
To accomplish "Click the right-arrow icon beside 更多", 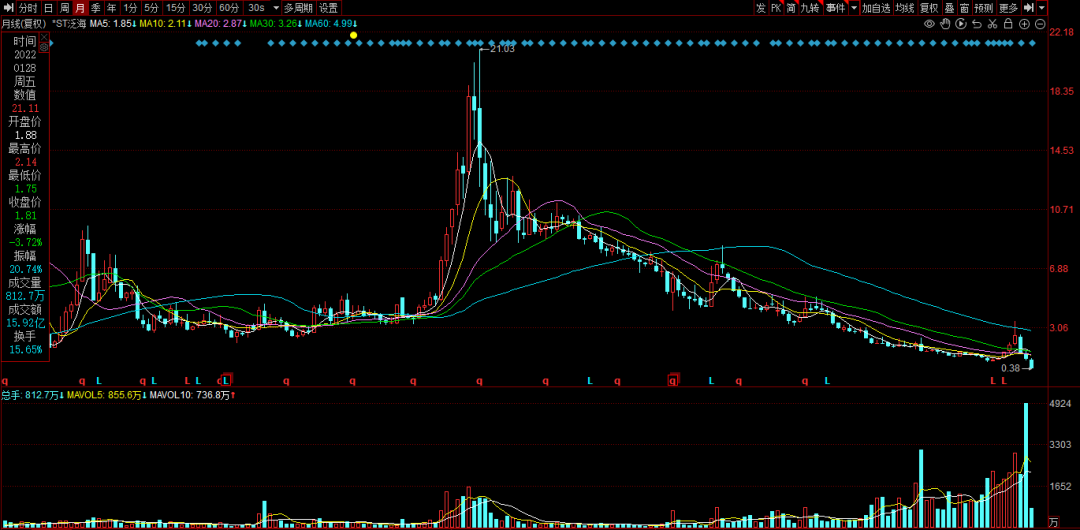I will [x=1029, y=8].
